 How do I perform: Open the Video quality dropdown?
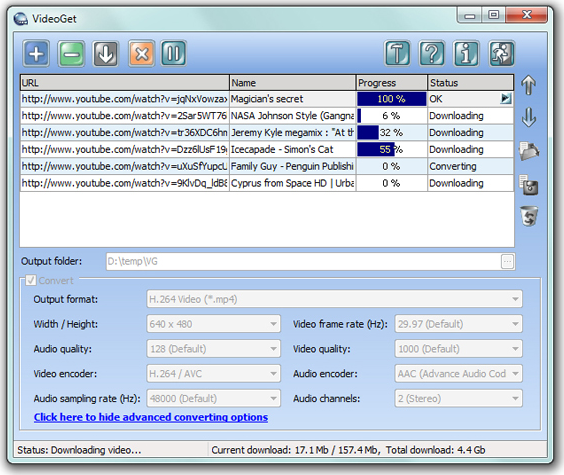point(458,349)
